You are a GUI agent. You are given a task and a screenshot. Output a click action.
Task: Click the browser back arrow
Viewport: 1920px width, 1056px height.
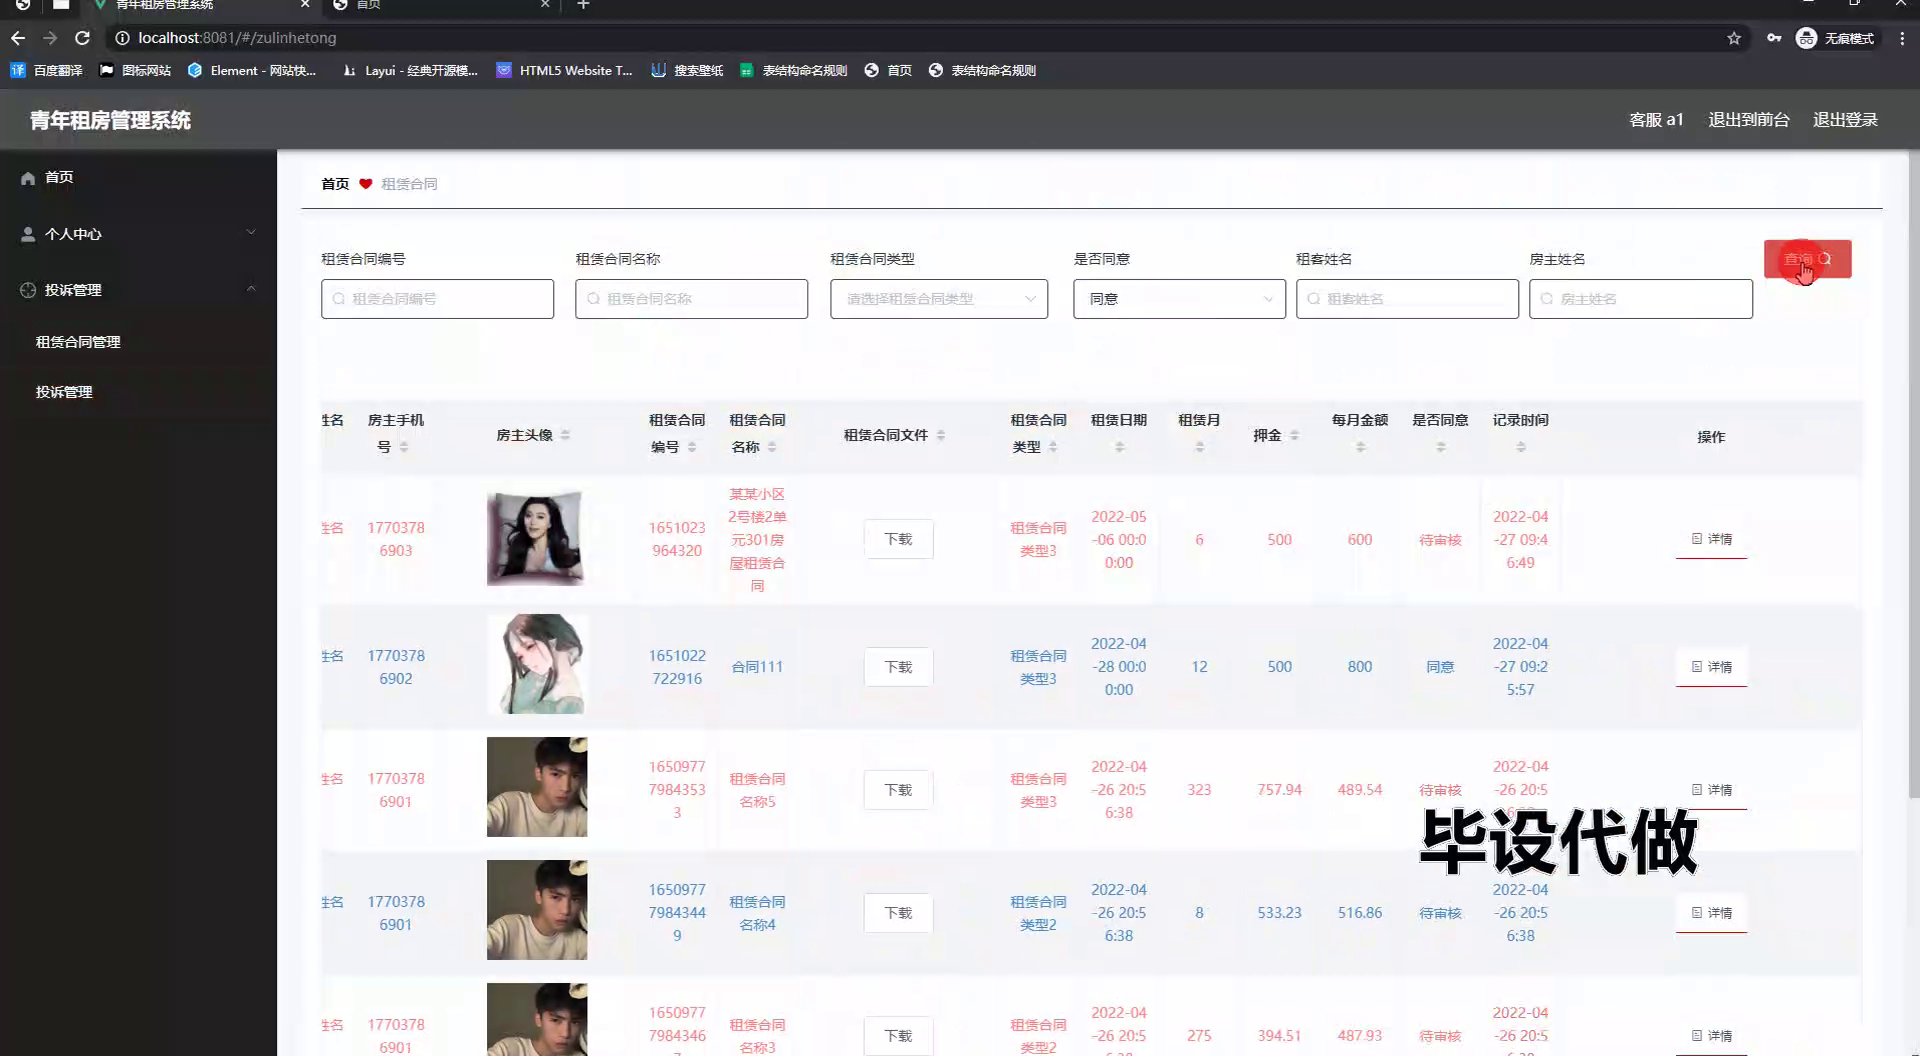pos(18,38)
